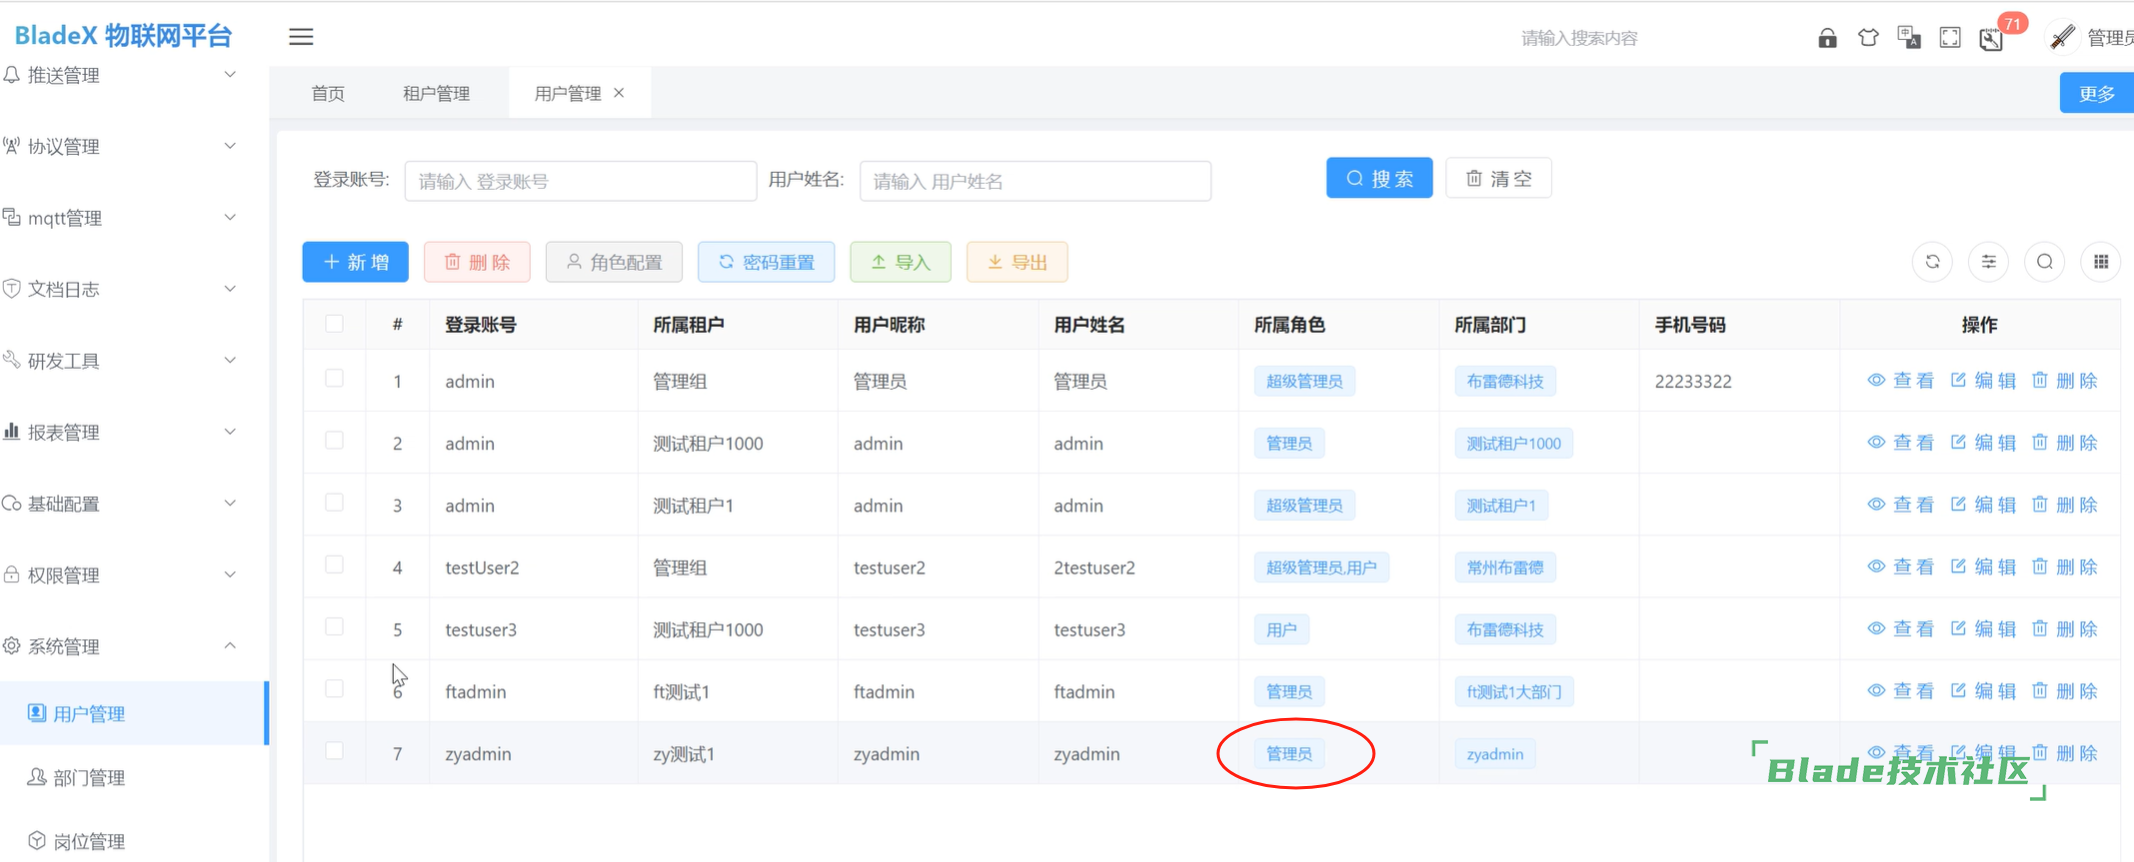Refresh the user table
This screenshot has width=2134, height=862.
pos(1932,262)
